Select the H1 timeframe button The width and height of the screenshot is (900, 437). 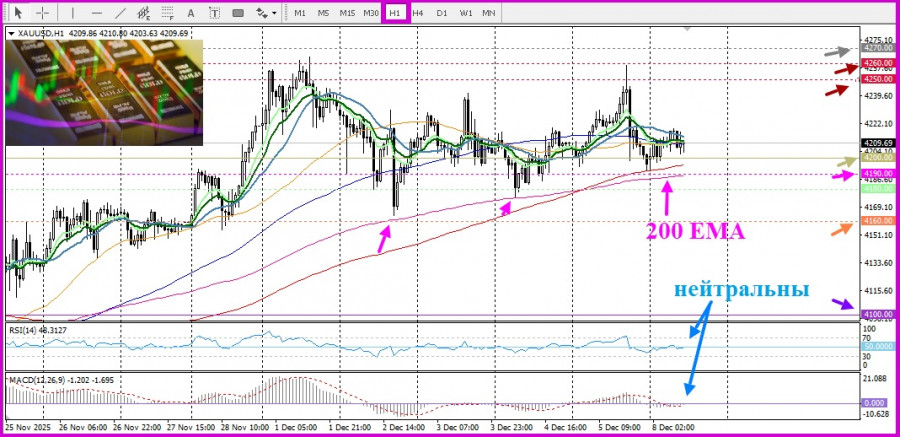(x=395, y=13)
